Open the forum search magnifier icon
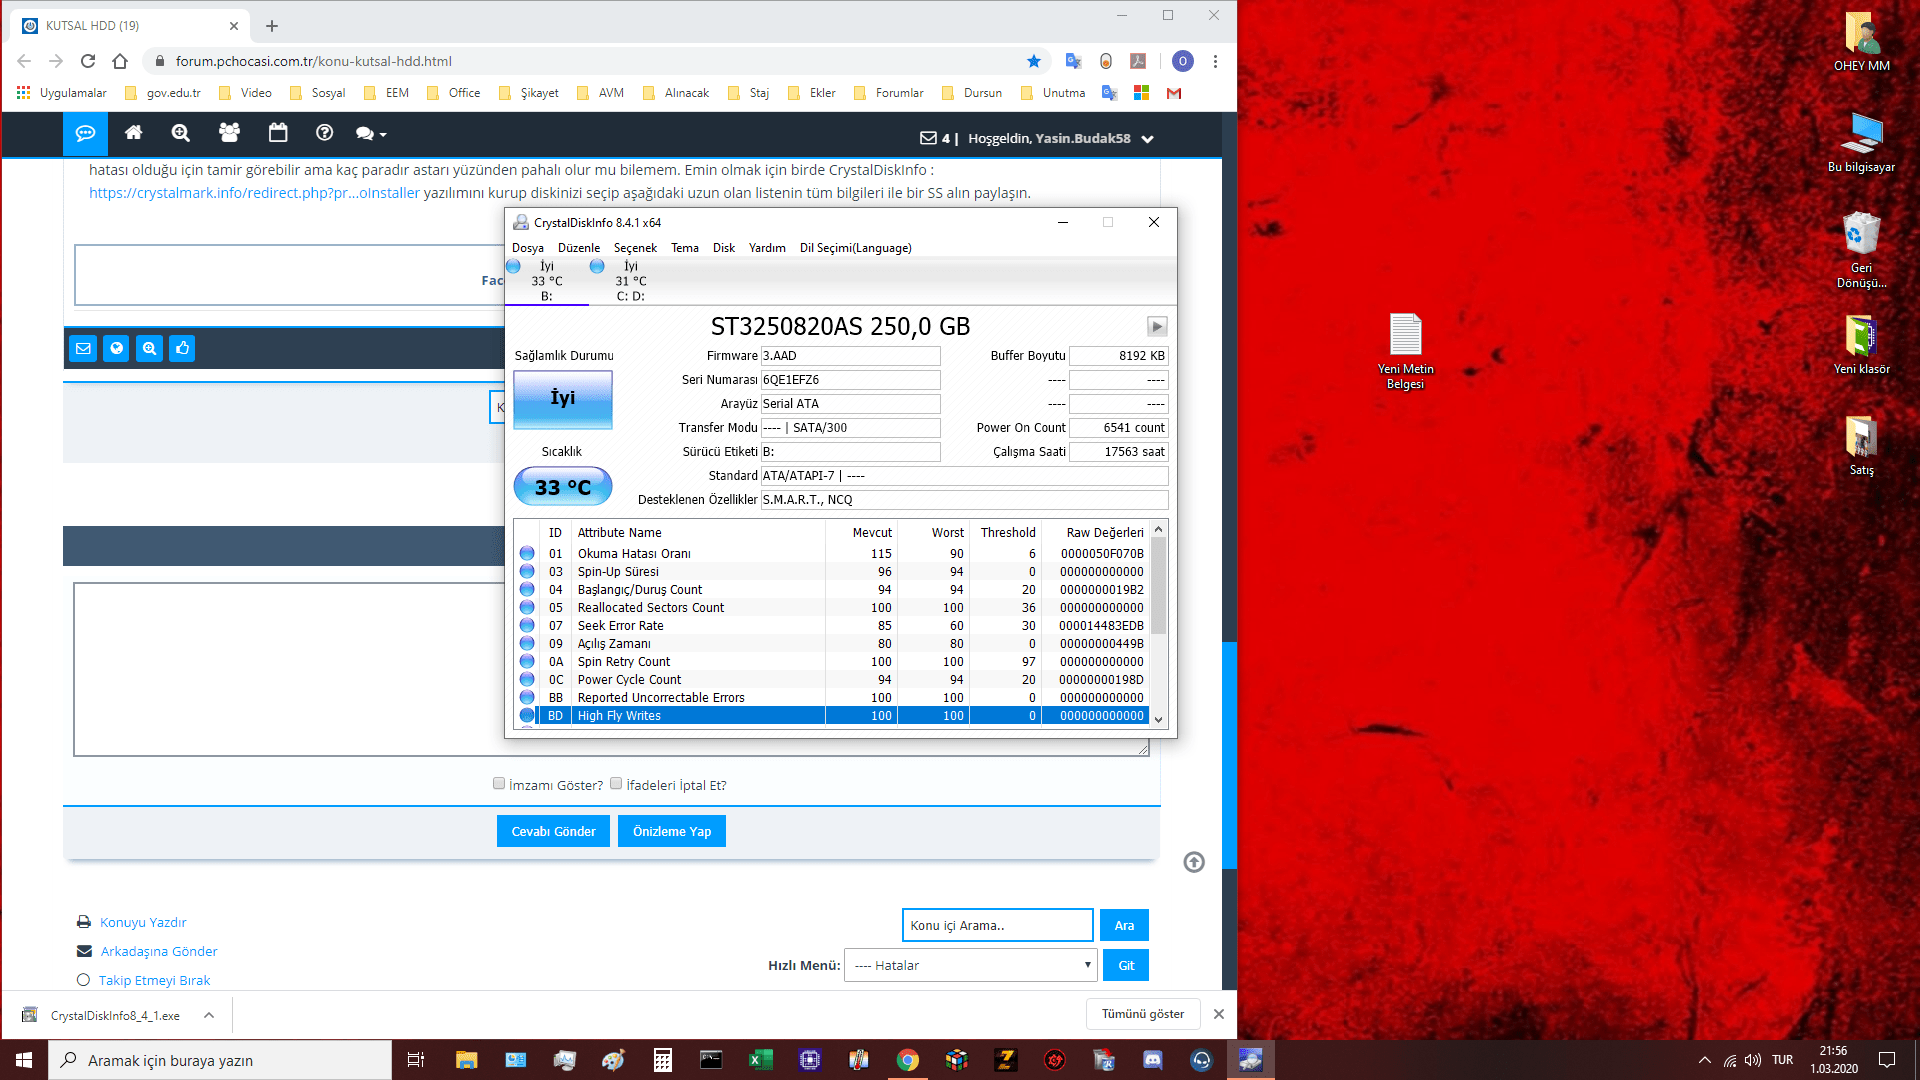The height and width of the screenshot is (1080, 1920). 181,133
